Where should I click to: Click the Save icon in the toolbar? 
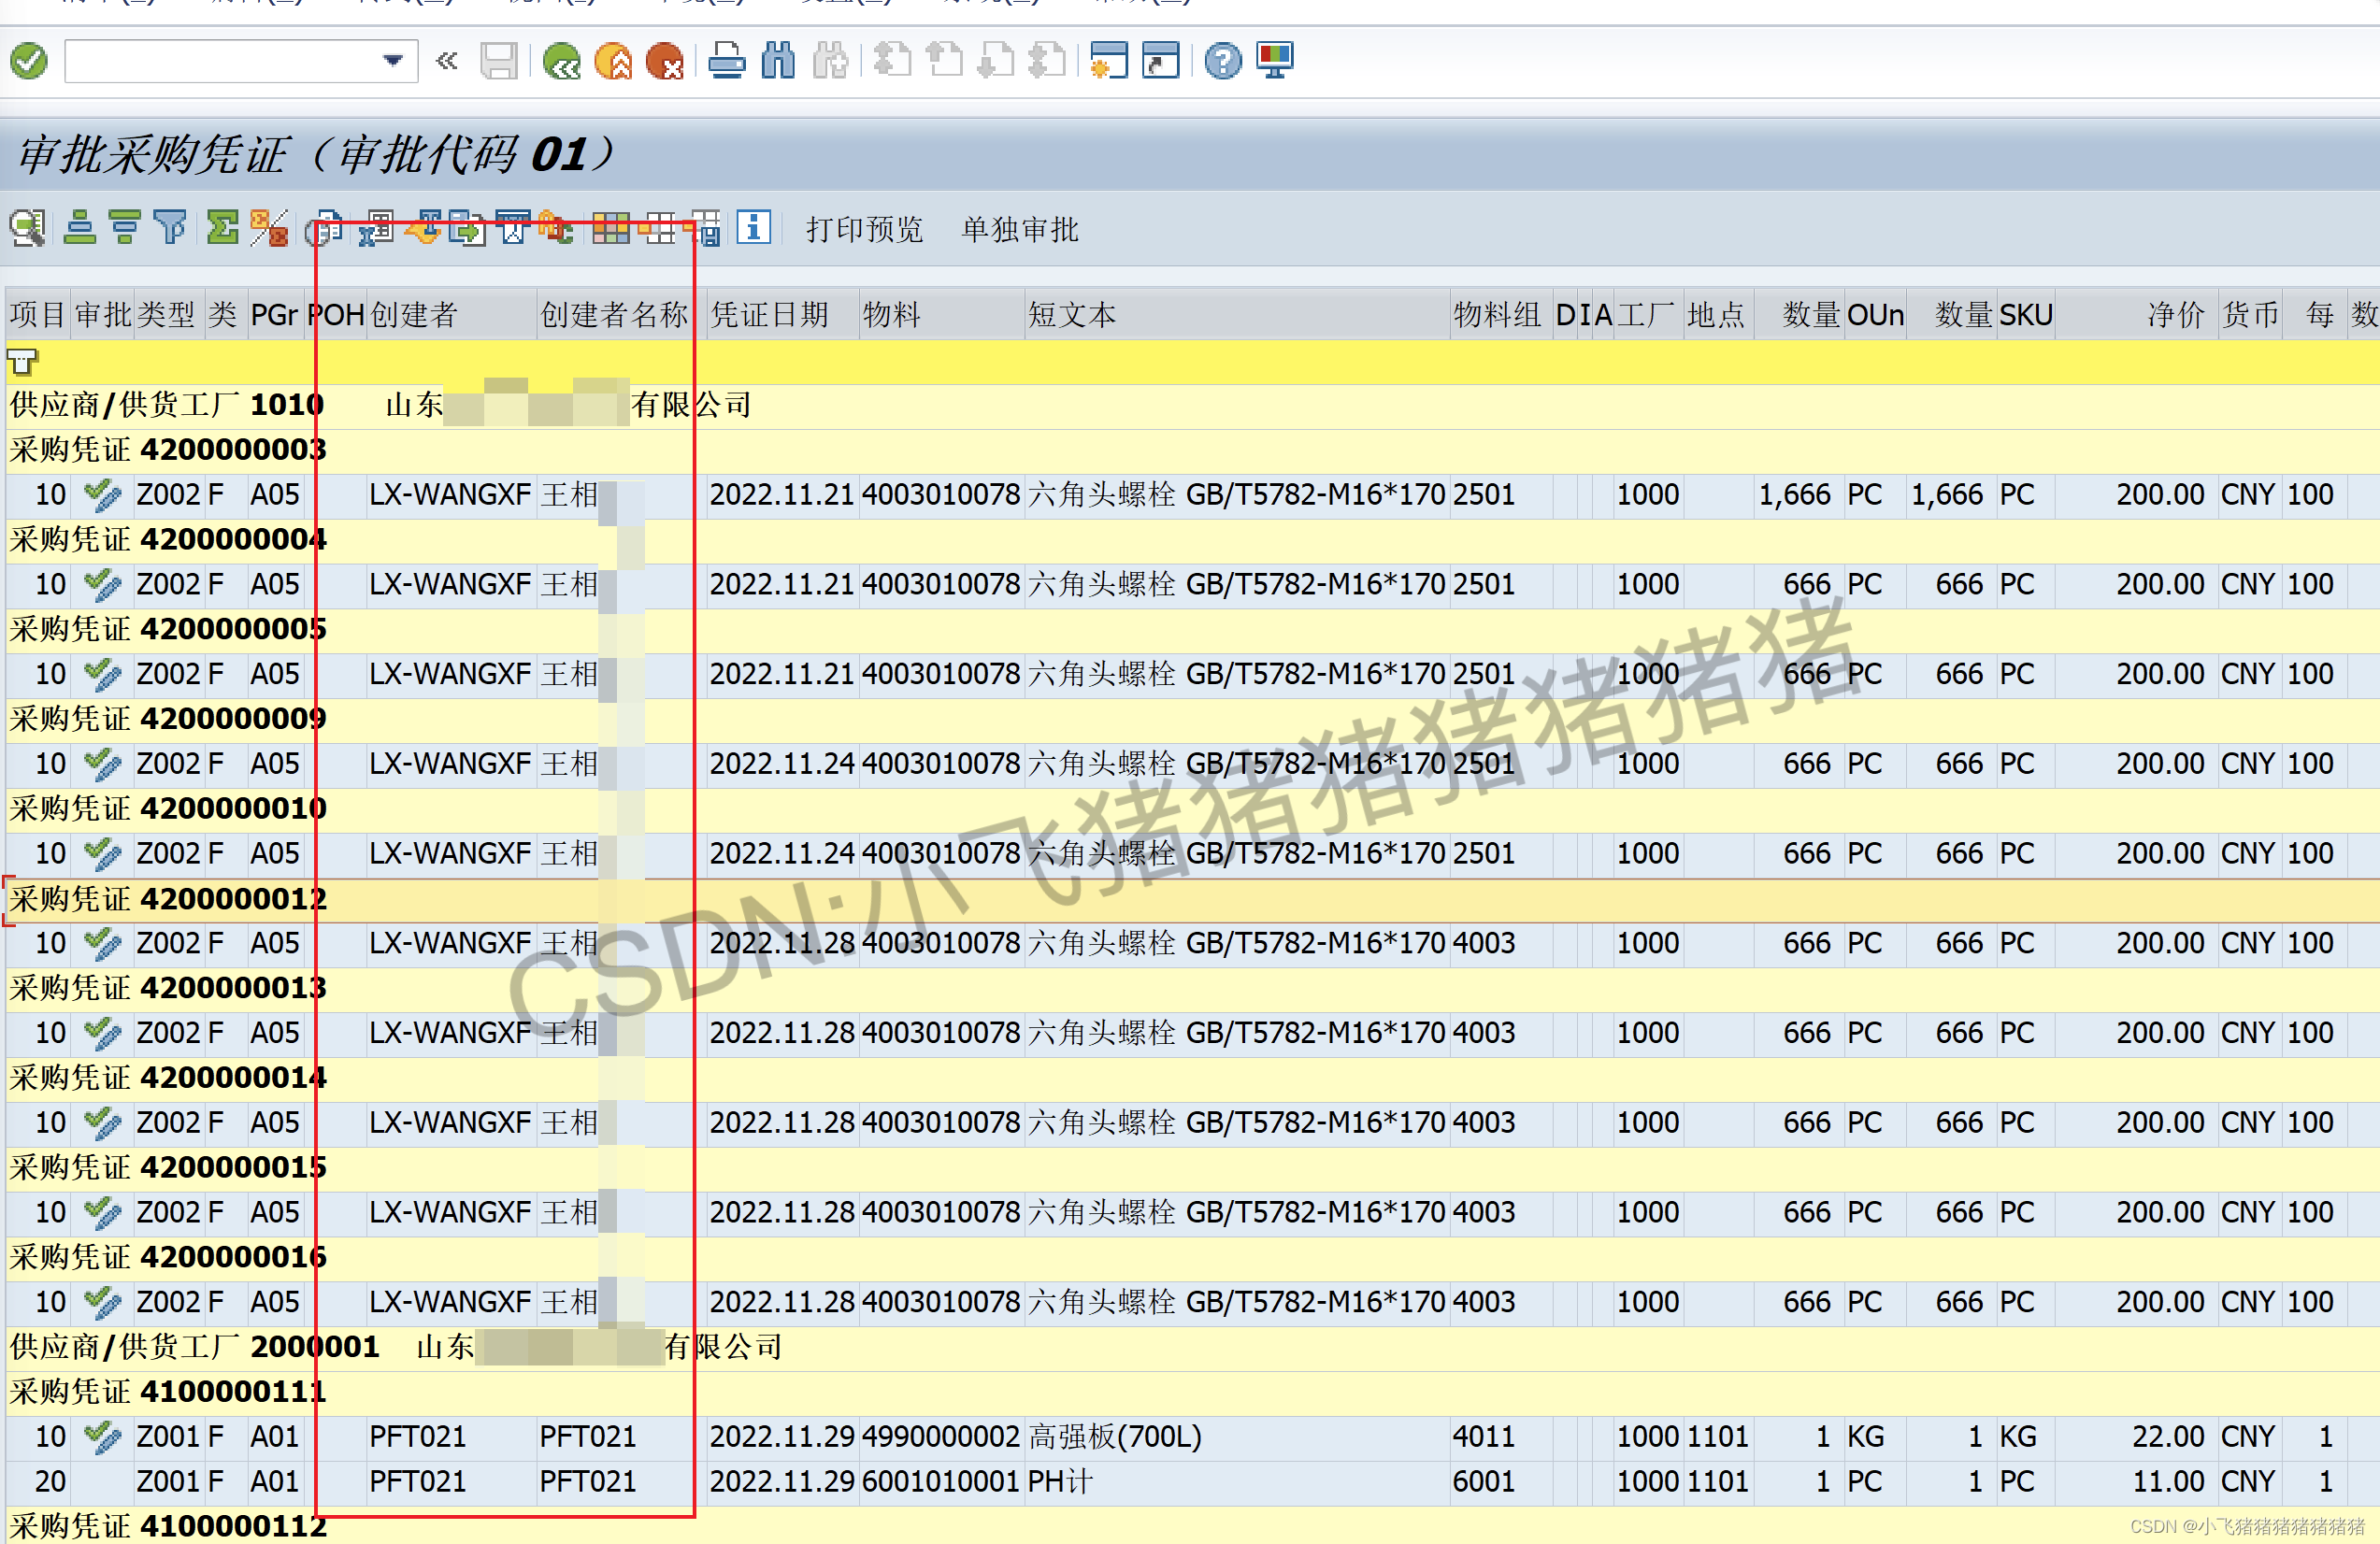(x=500, y=62)
